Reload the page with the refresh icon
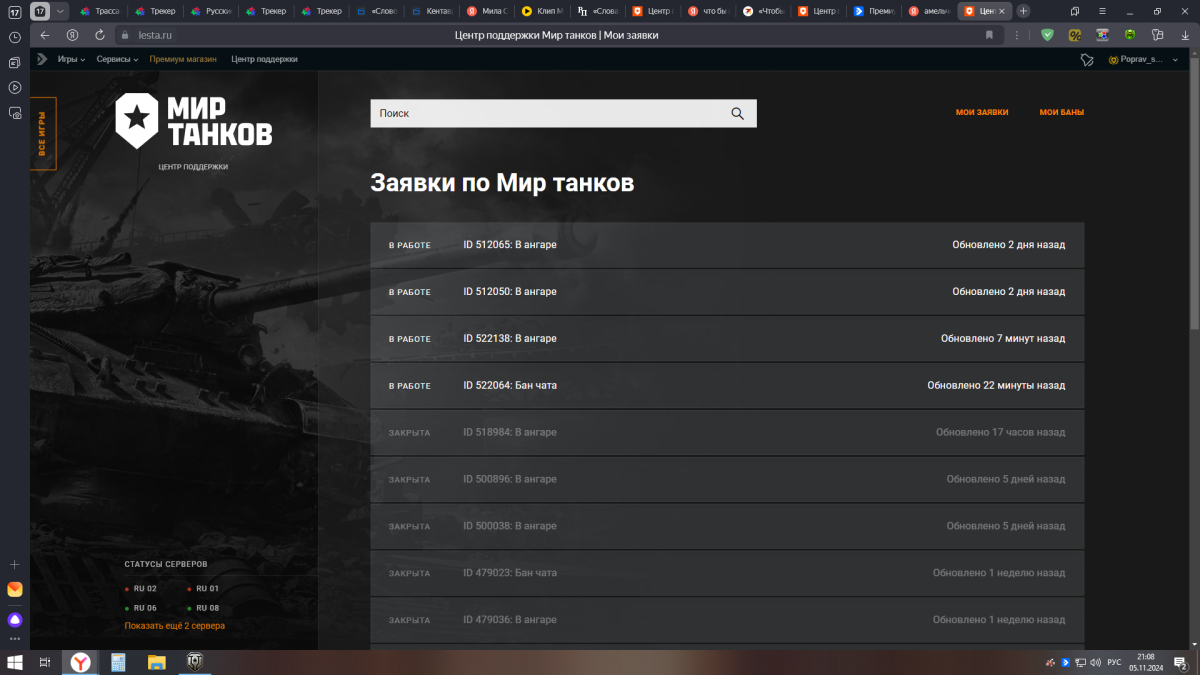Viewport: 1200px width, 675px height. tap(100, 35)
